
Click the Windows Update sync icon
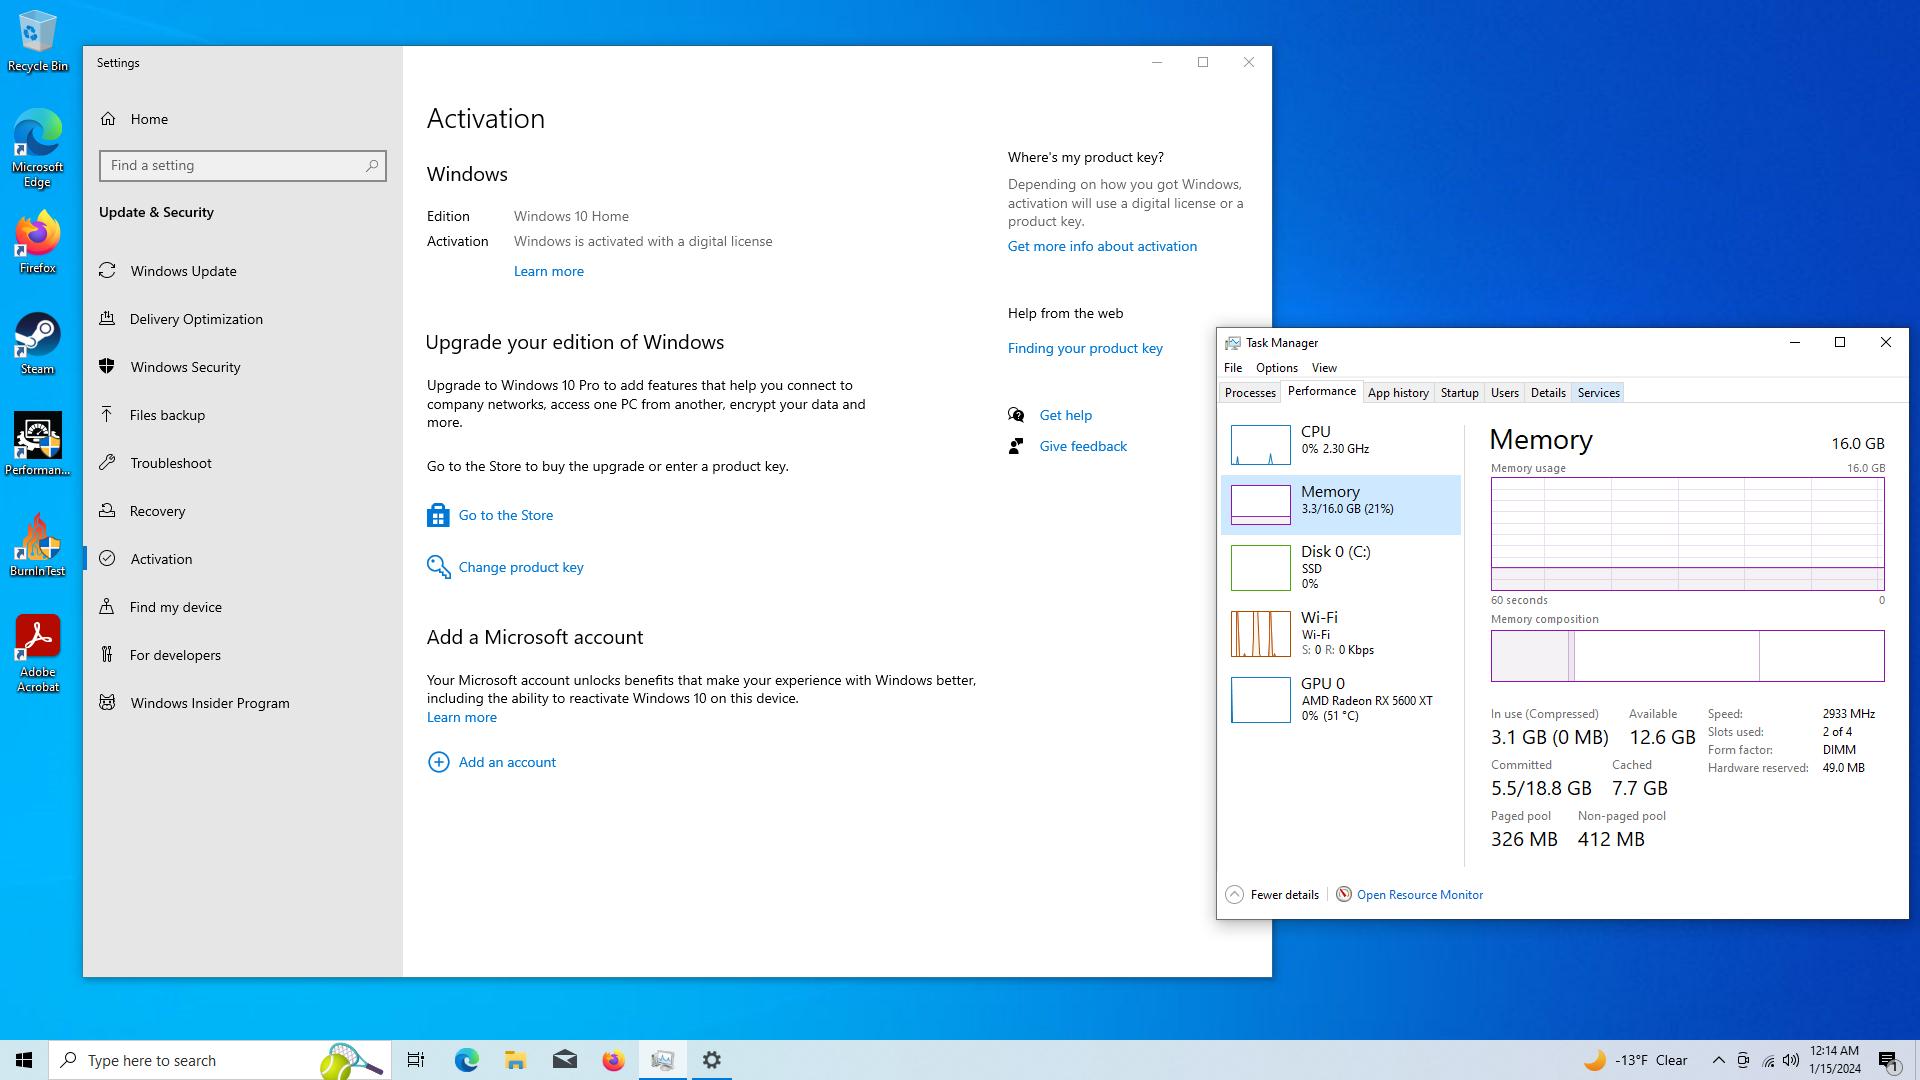[x=107, y=271]
